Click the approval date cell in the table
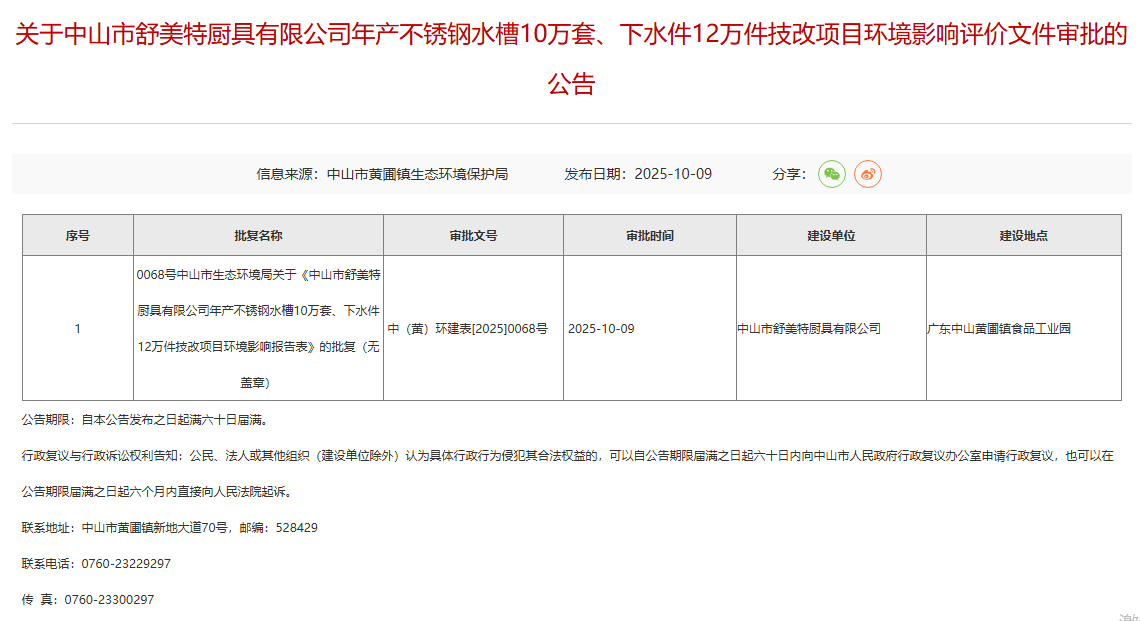Viewport: 1140px width, 621px height. coord(601,329)
